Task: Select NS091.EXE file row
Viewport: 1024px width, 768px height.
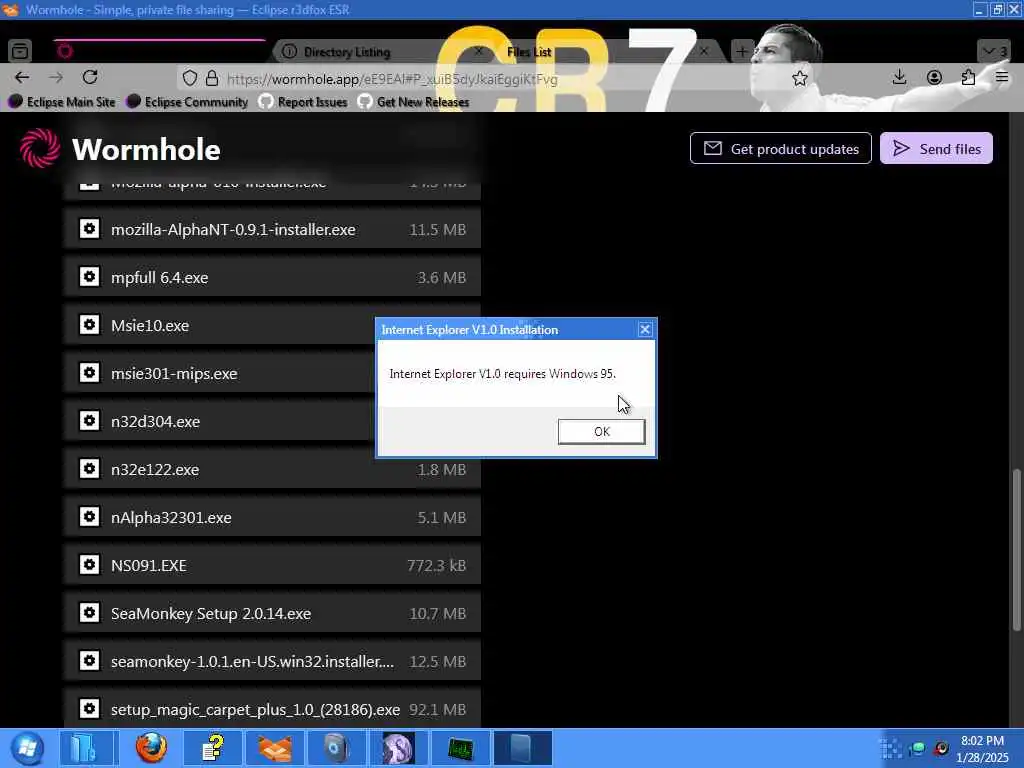Action: point(272,565)
